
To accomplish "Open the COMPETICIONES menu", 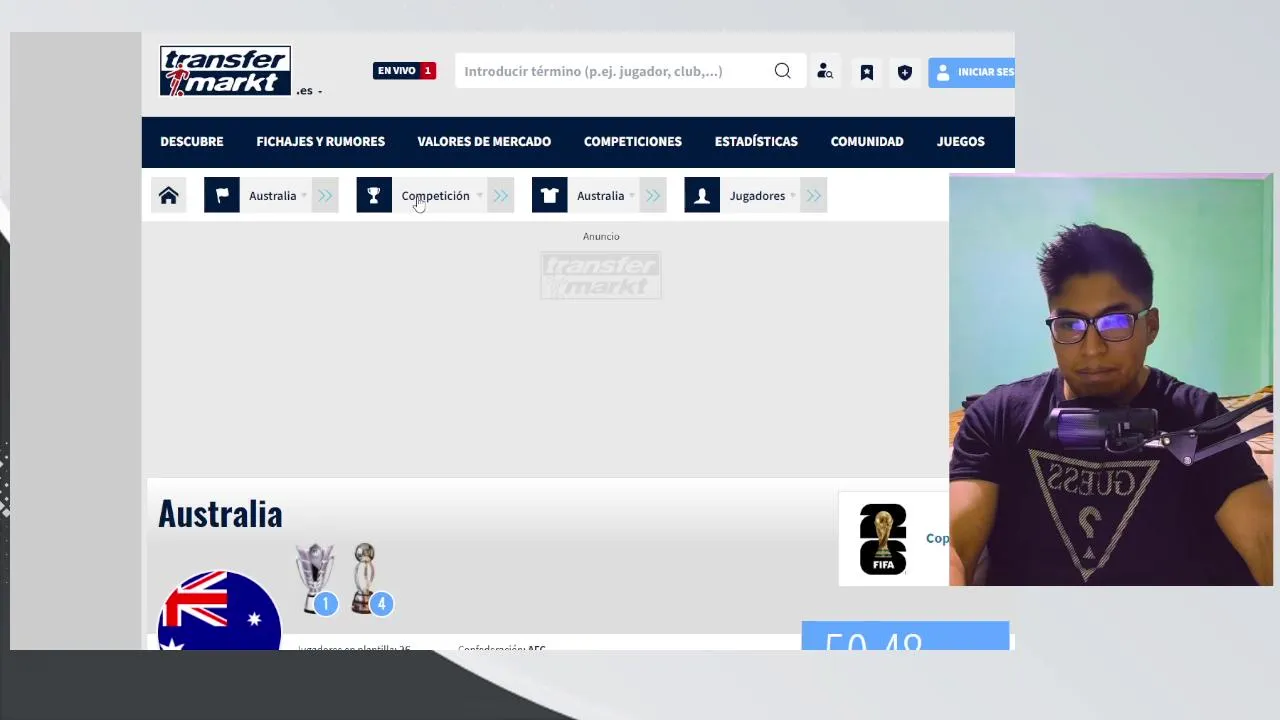I will tap(633, 141).
